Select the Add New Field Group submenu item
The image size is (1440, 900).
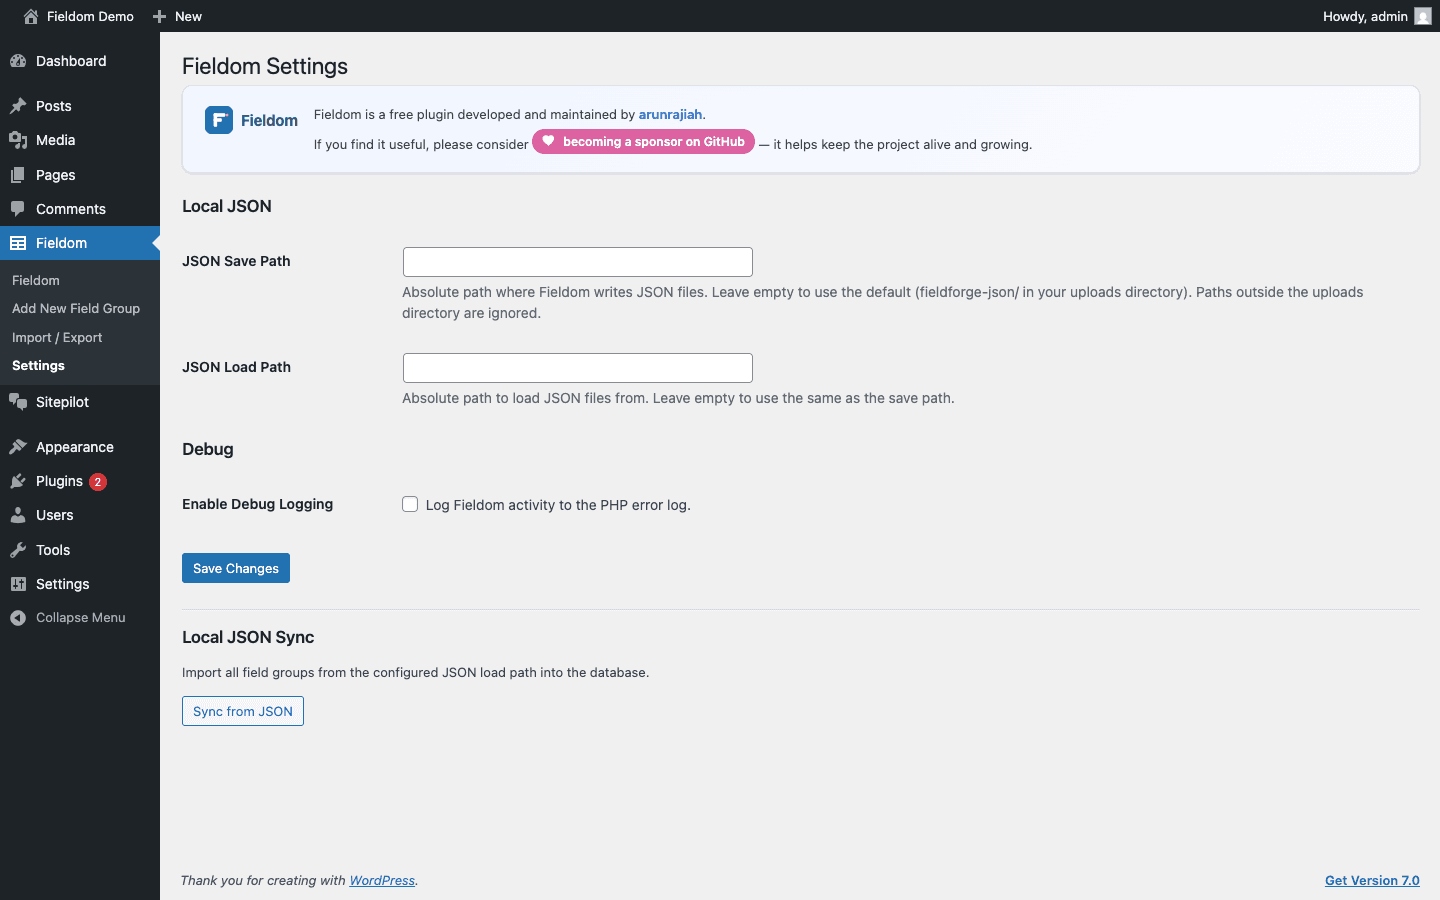point(76,308)
